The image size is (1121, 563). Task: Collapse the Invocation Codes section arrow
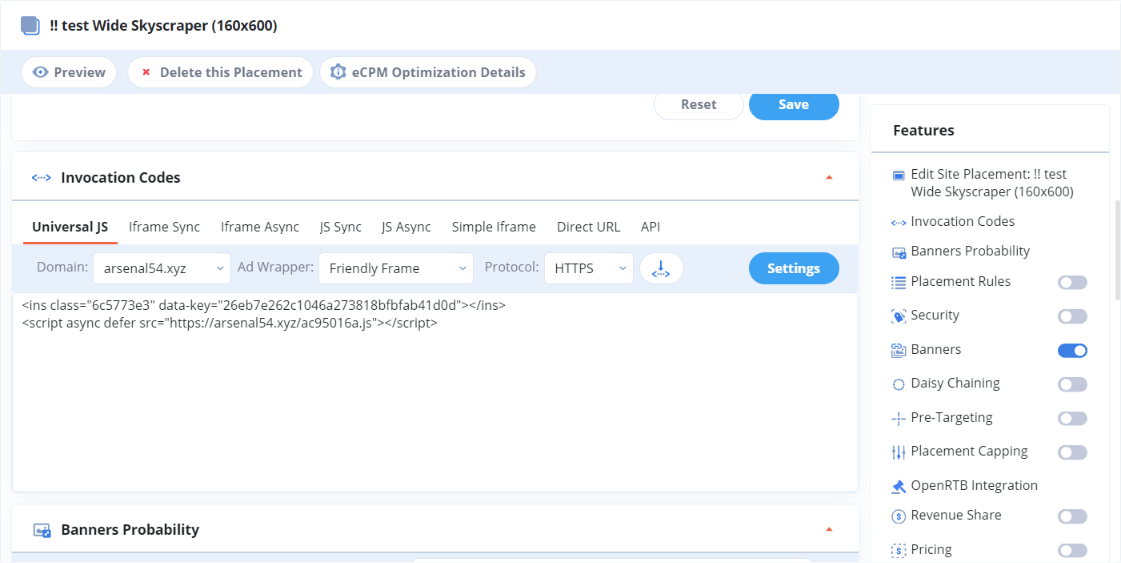(828, 178)
